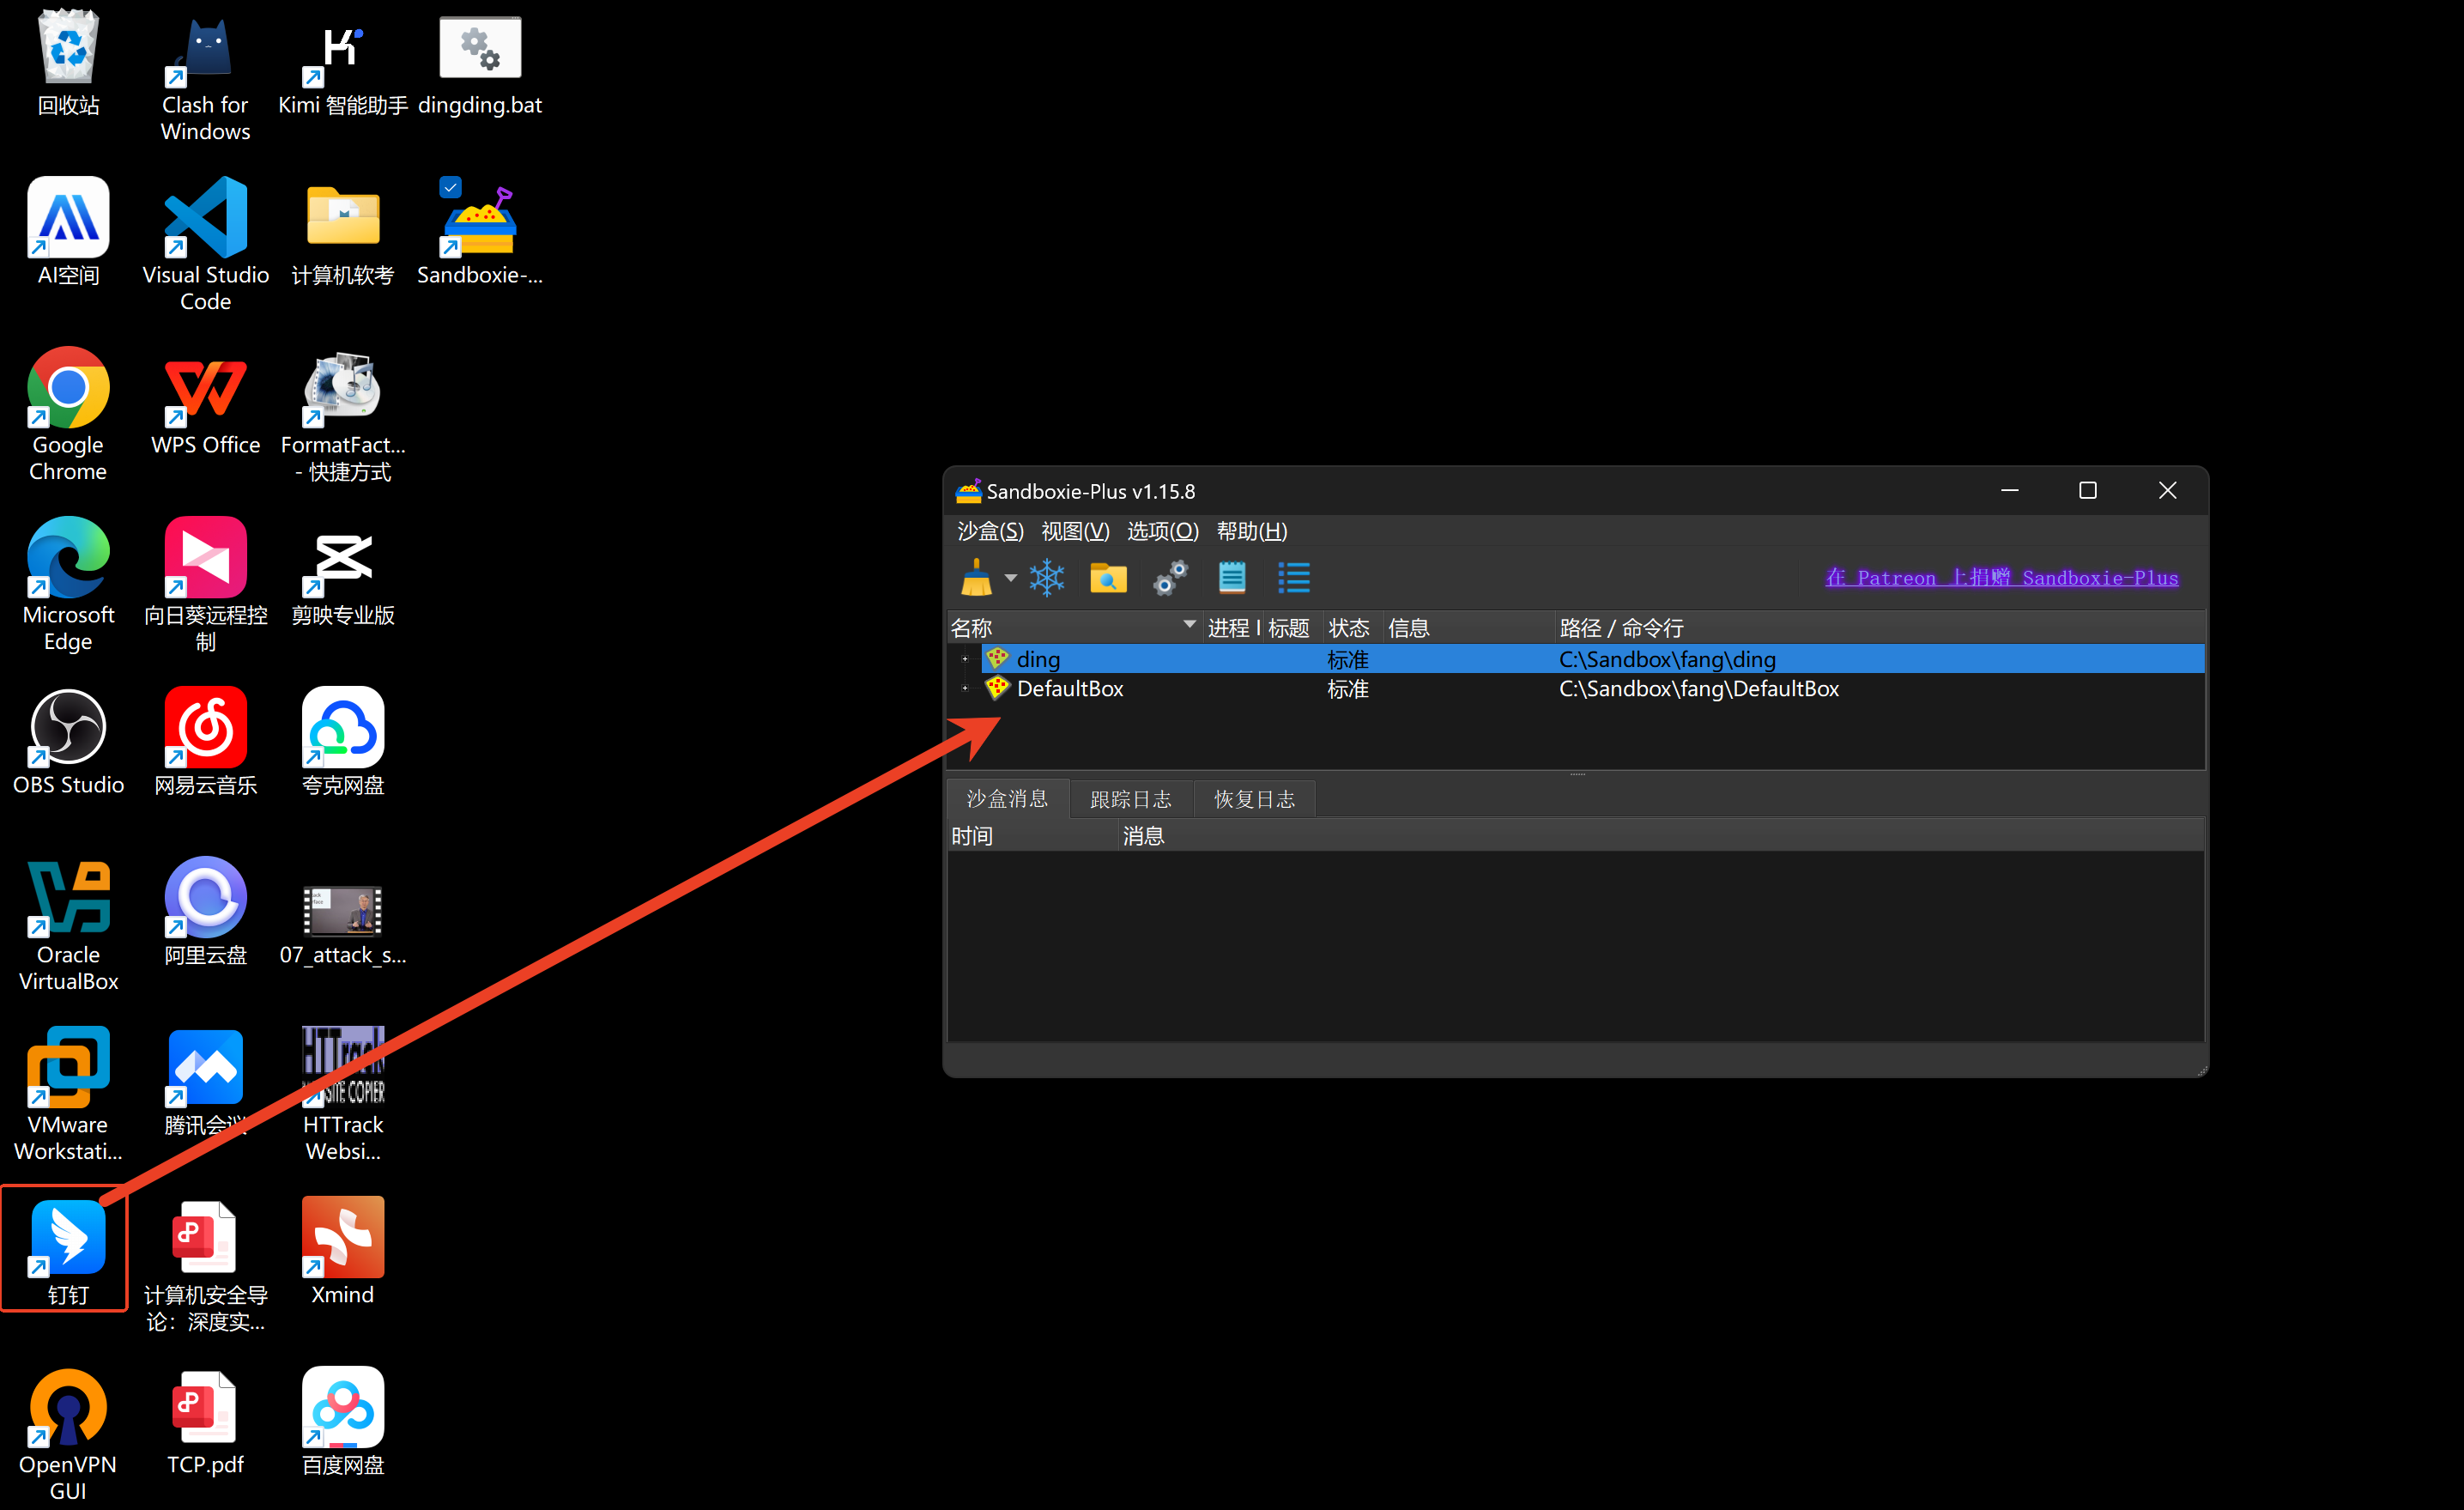
Task: Toggle the checkbox on the Sandboxie desktop icon
Action: [x=451, y=187]
